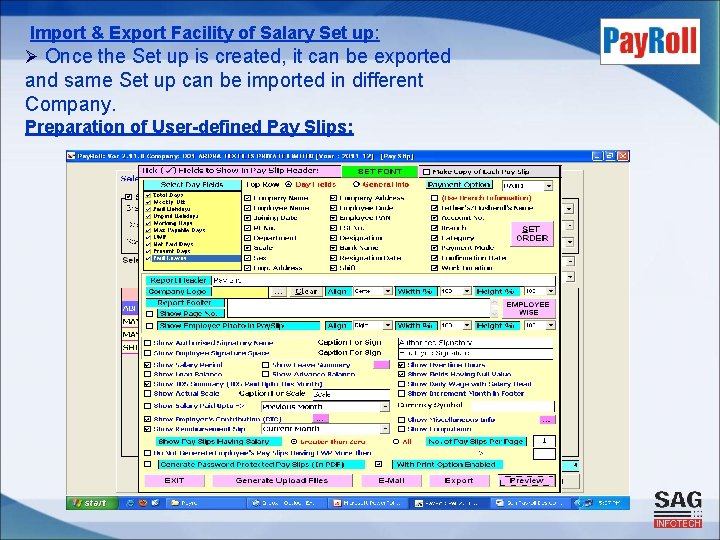Viewport: 720px width, 540px height.
Task: Open Align dropdown in Employee Photo row
Action: 388,326
